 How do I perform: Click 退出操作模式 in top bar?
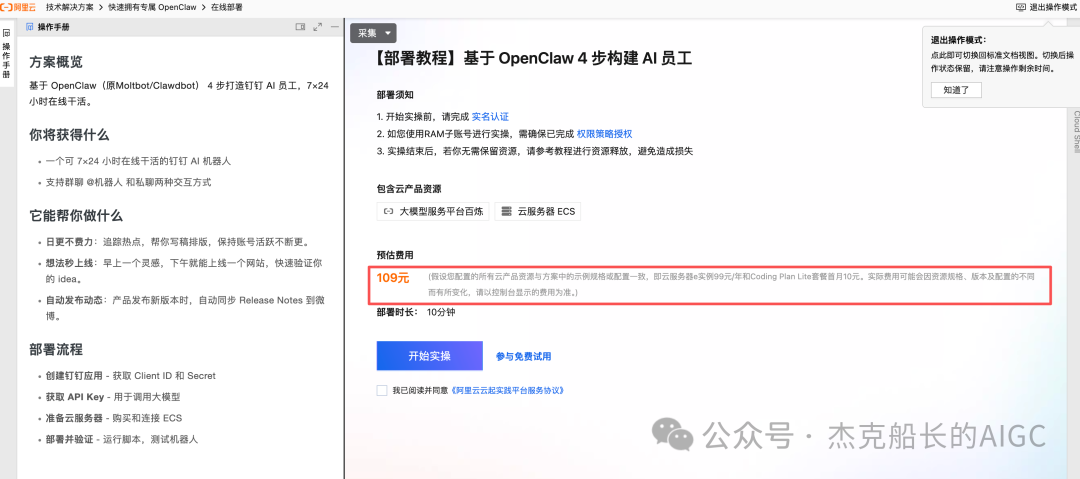[1051, 6]
